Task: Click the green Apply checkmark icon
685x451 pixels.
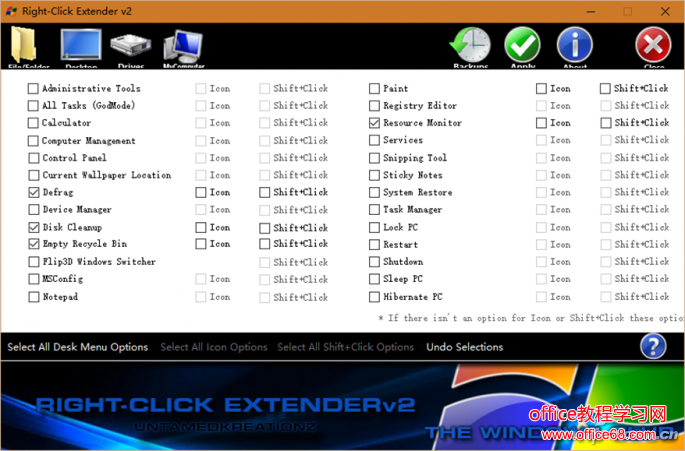Action: point(522,47)
